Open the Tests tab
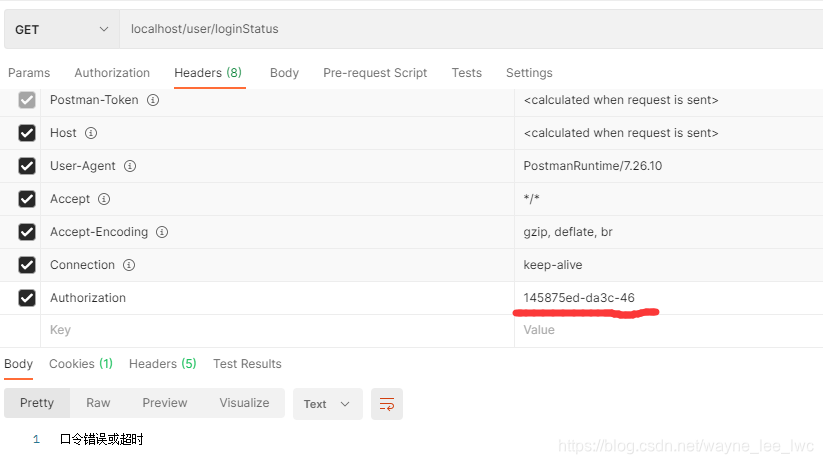 point(467,73)
